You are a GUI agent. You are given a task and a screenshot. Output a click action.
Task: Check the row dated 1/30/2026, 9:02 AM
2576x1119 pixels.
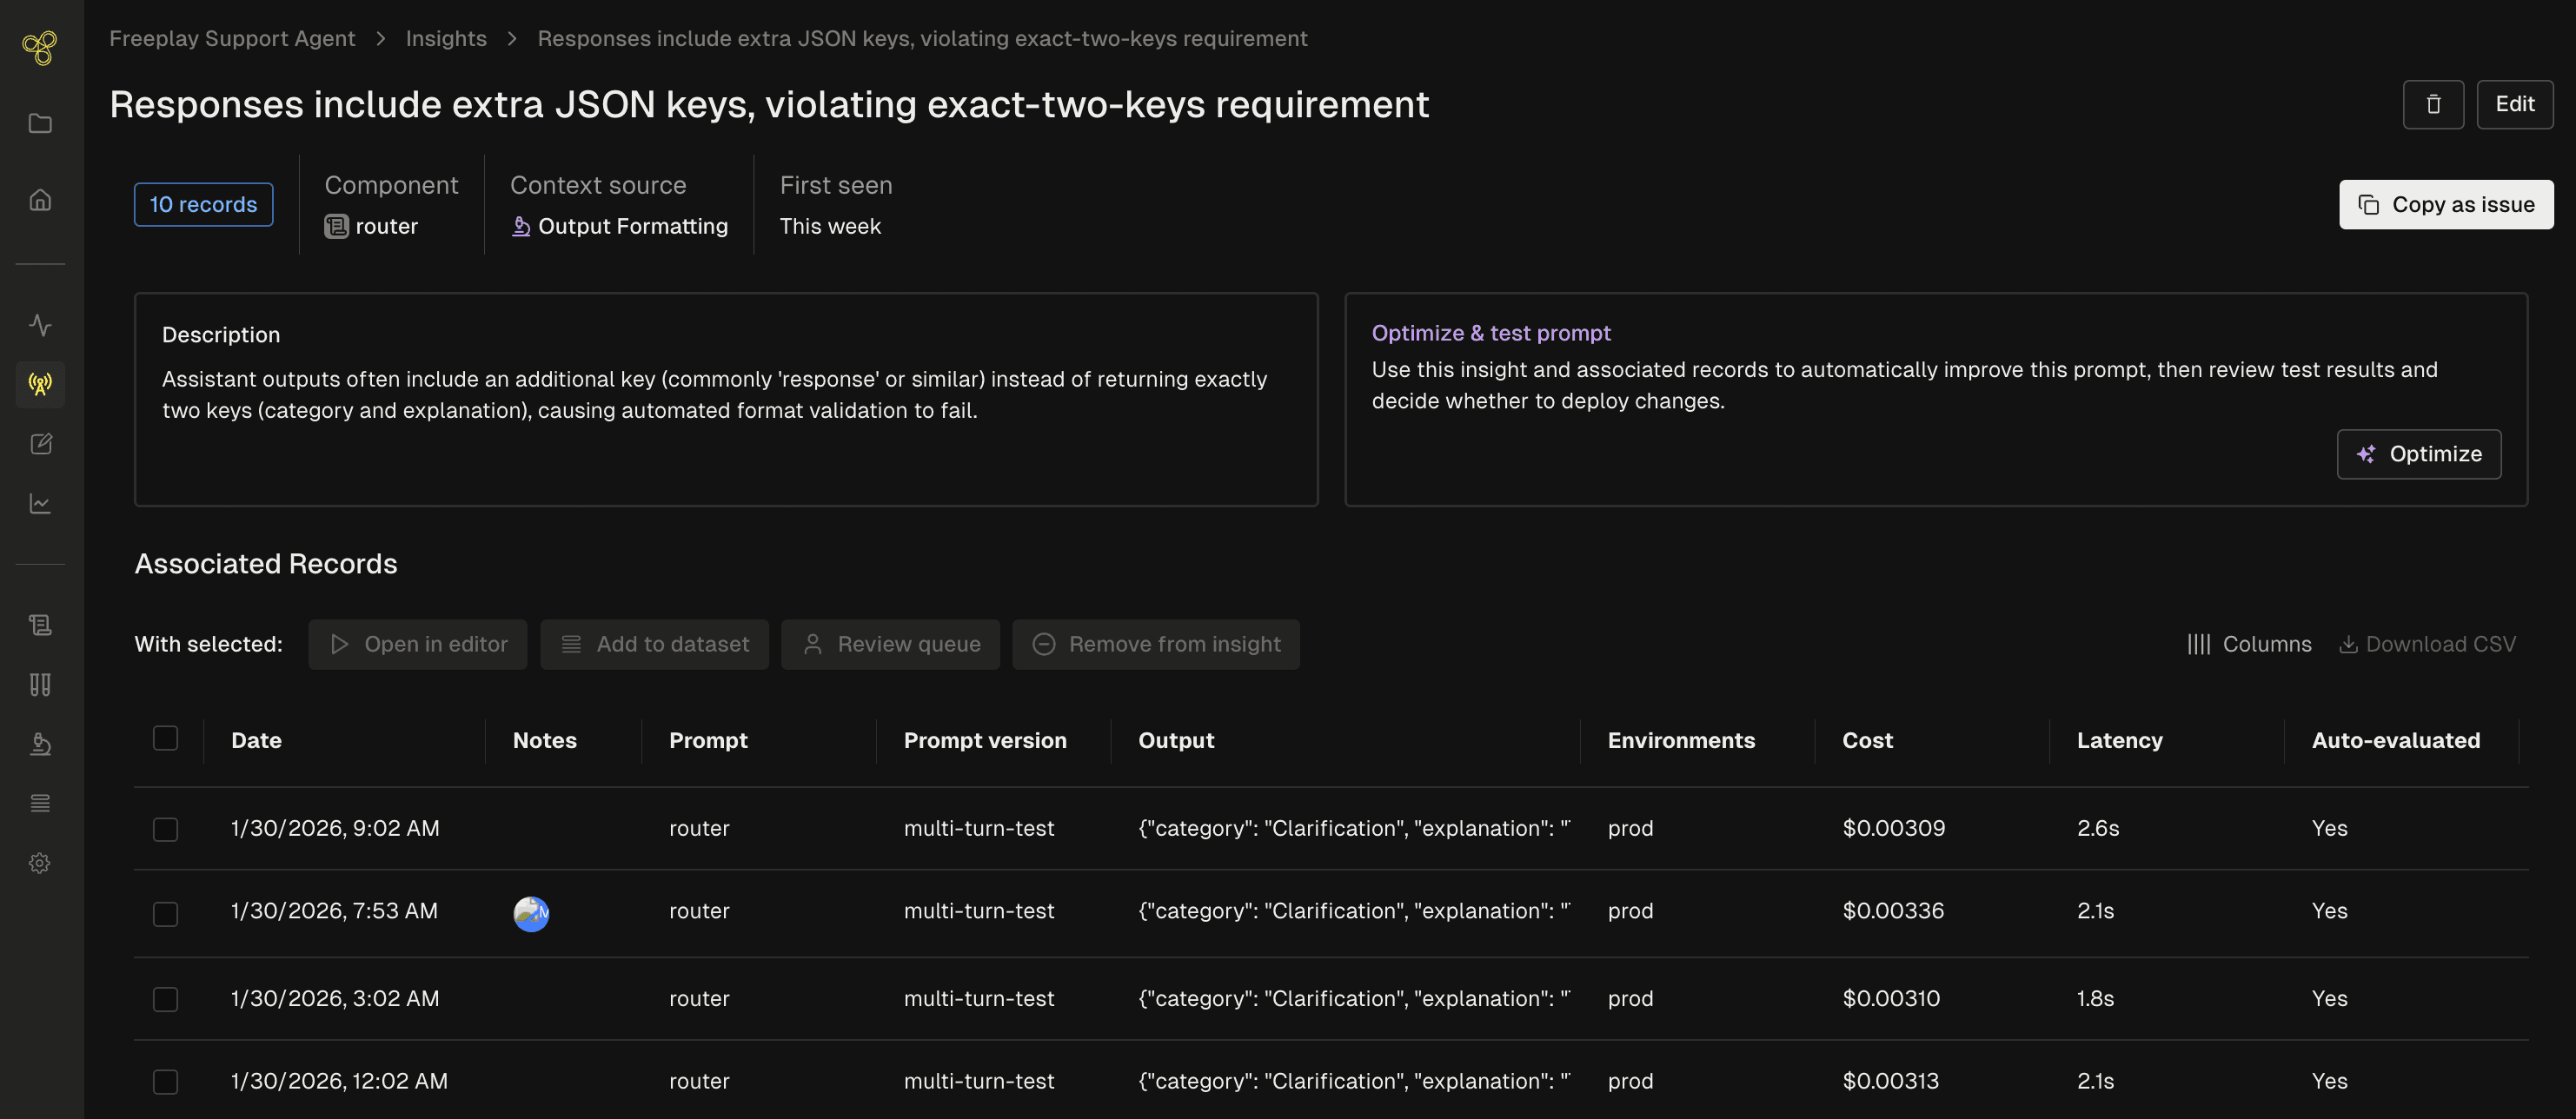click(165, 829)
